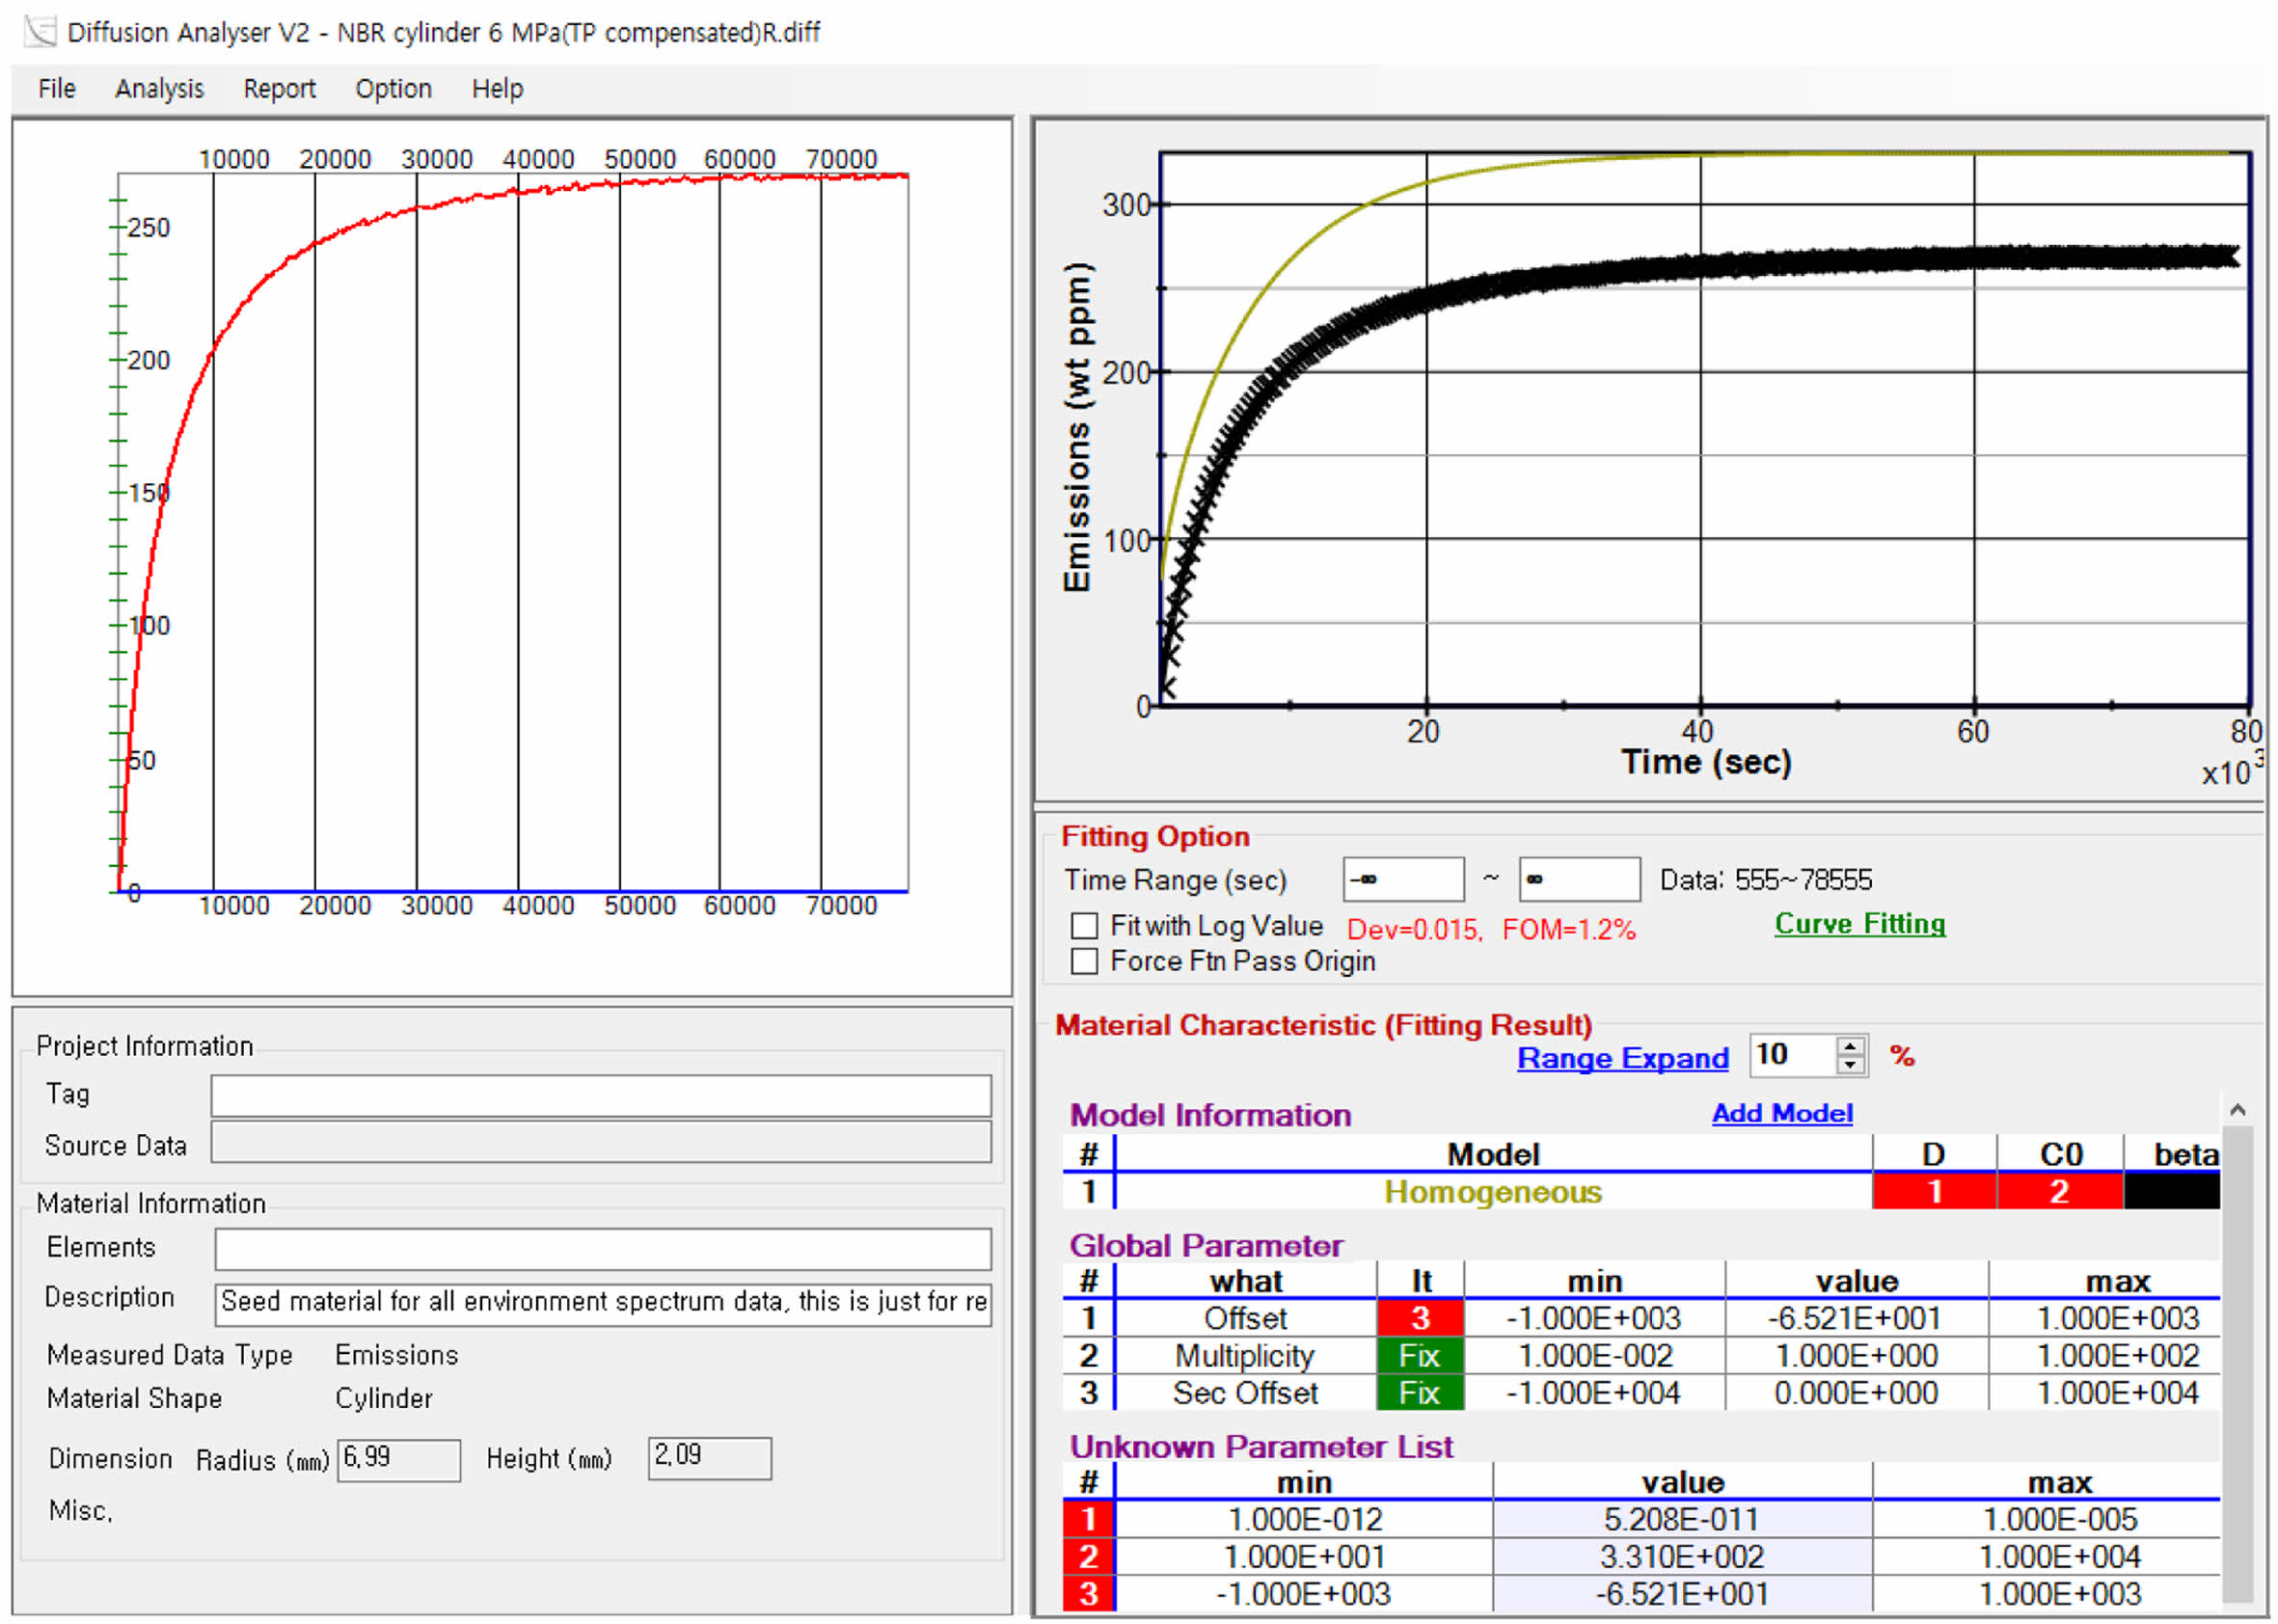Enable Fit with Log Value checkbox
This screenshot has width=2278, height=1624.
coord(1084,926)
